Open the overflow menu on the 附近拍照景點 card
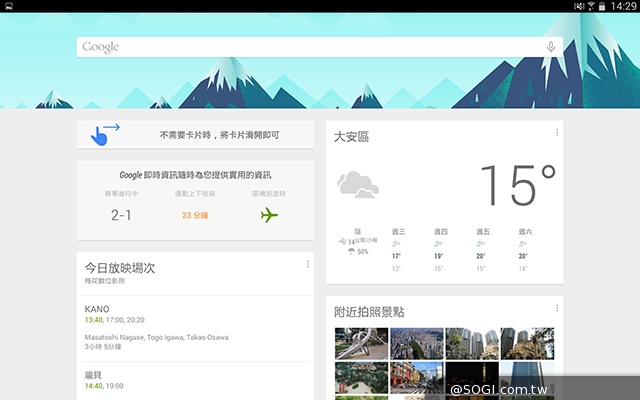 tap(557, 308)
